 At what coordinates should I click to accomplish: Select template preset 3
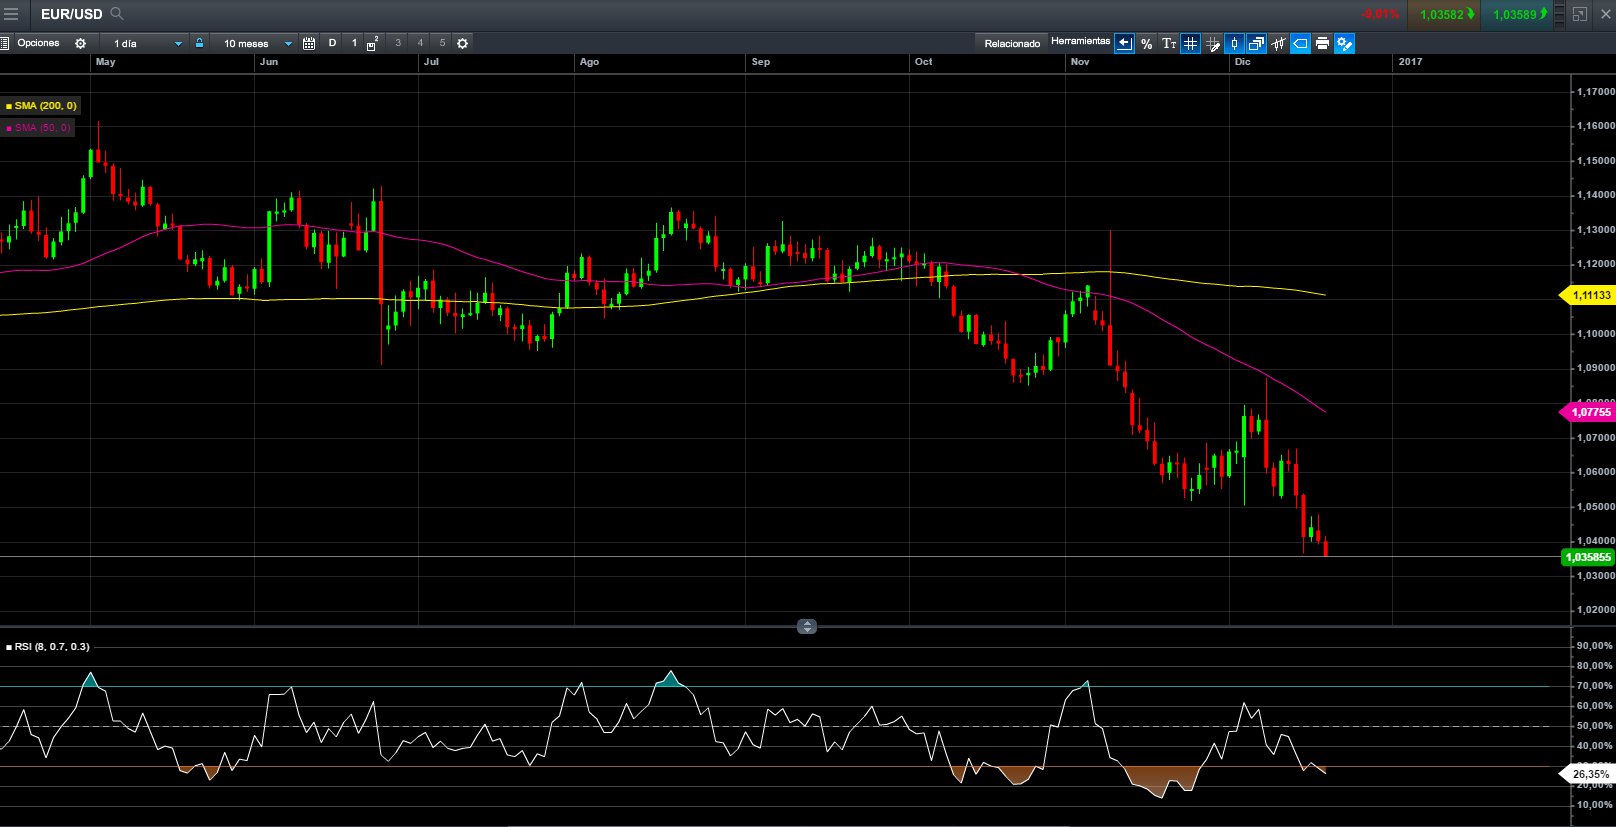point(398,43)
